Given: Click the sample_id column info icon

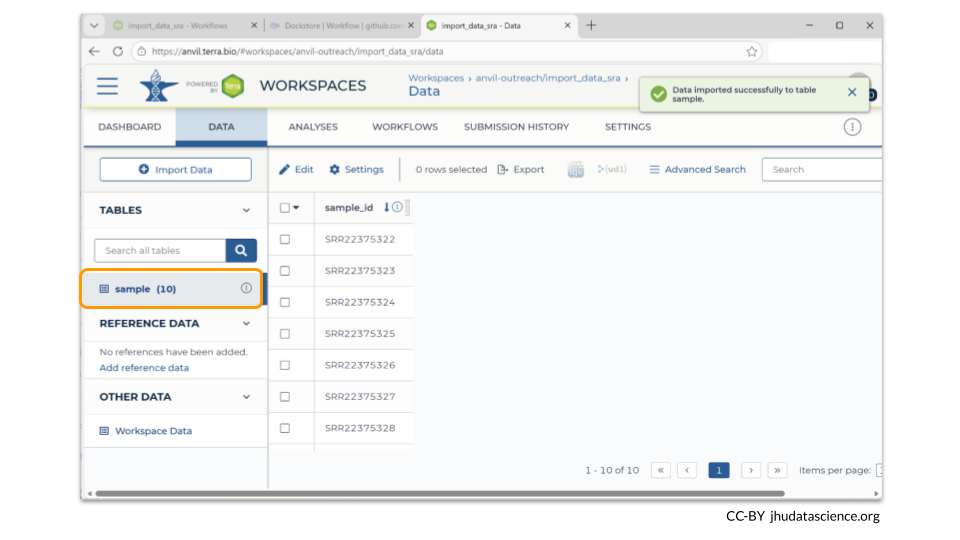Looking at the screenshot, I should tap(397, 207).
